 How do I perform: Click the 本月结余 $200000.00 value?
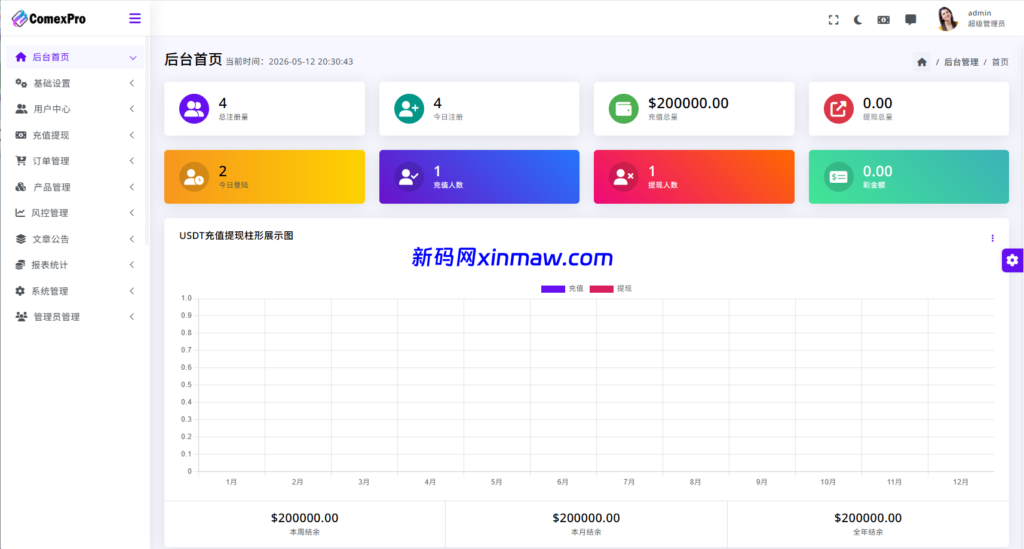pyautogui.click(x=586, y=518)
